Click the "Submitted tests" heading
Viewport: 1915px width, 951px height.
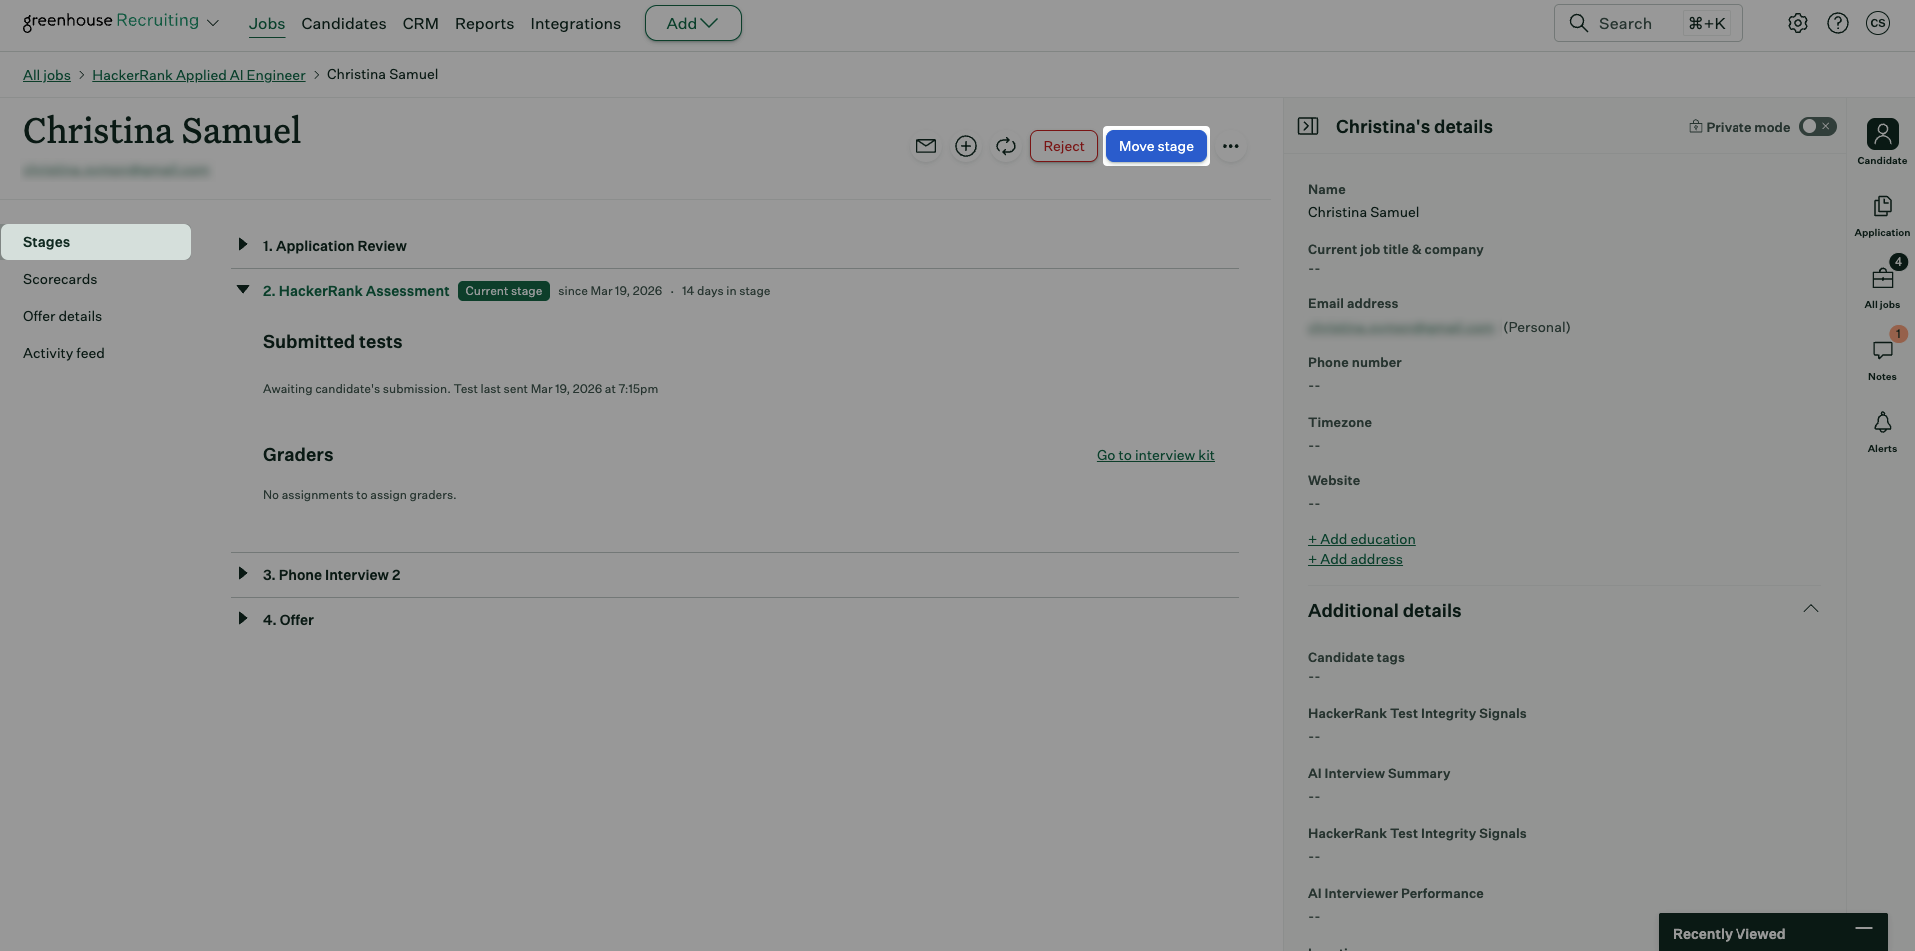pyautogui.click(x=333, y=342)
